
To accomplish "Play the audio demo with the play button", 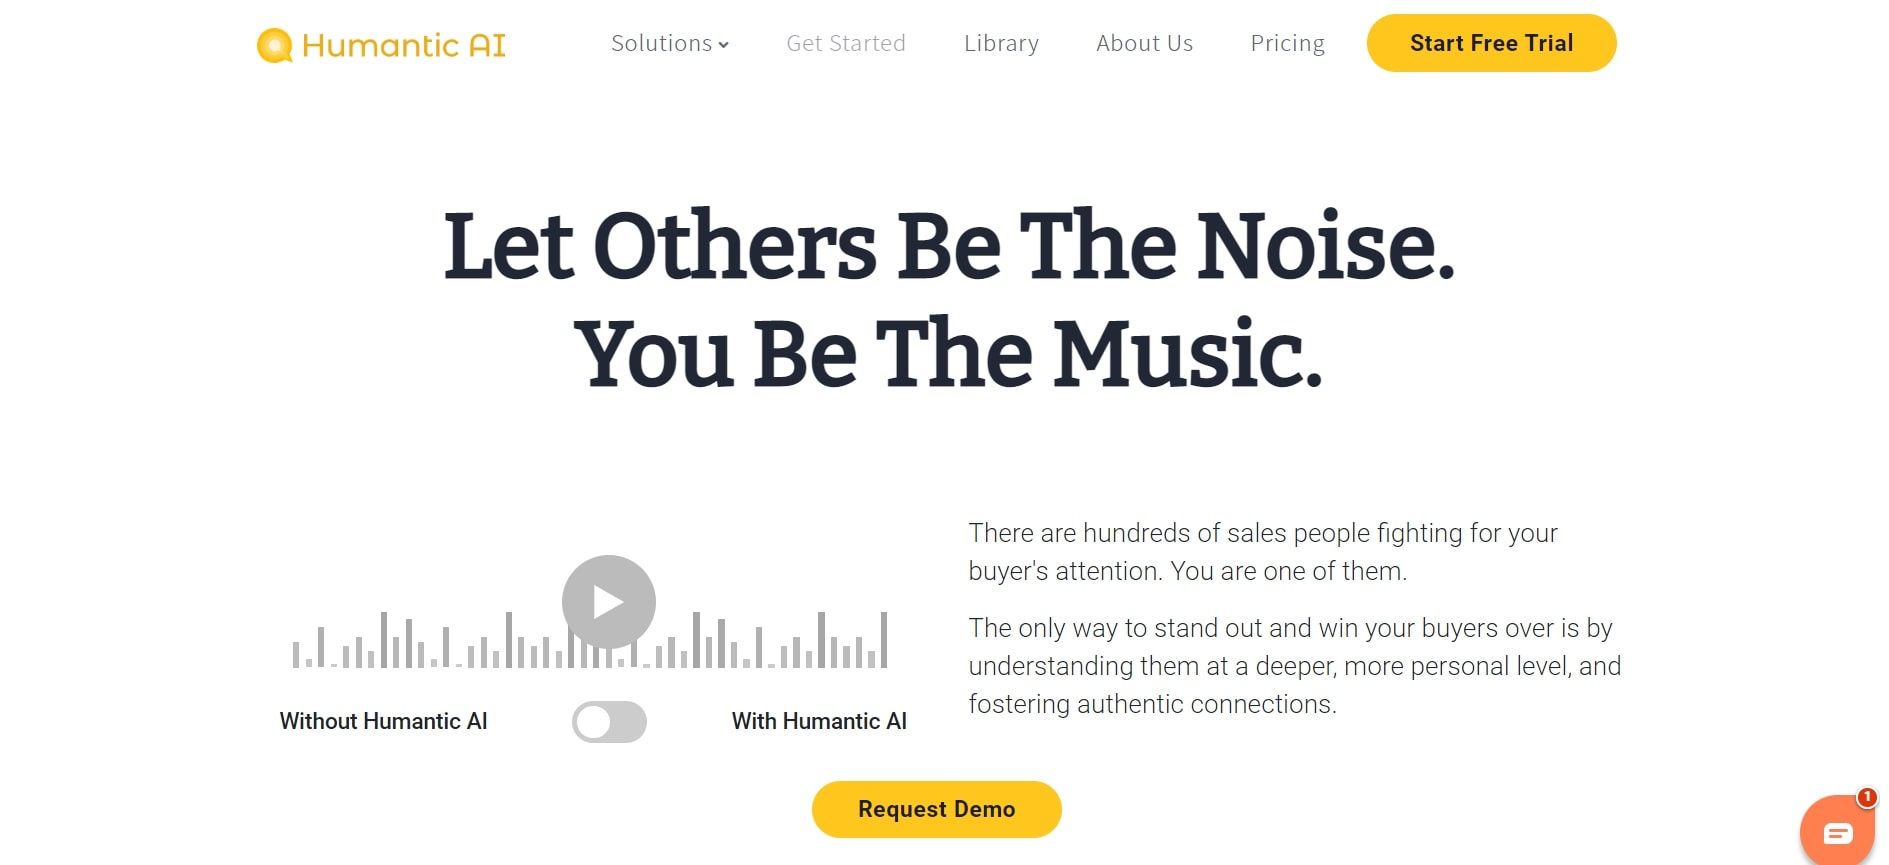I will tap(608, 602).
